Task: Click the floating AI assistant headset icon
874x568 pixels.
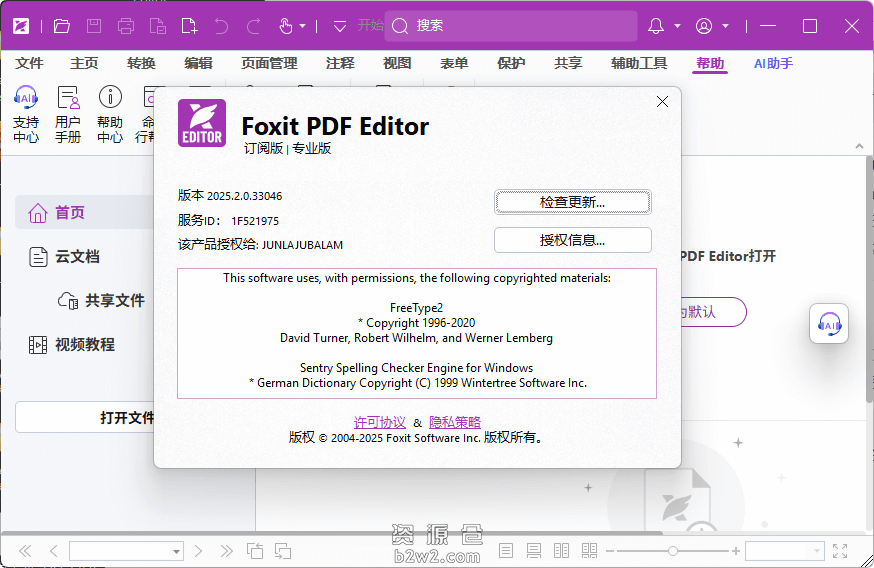Action: point(829,323)
